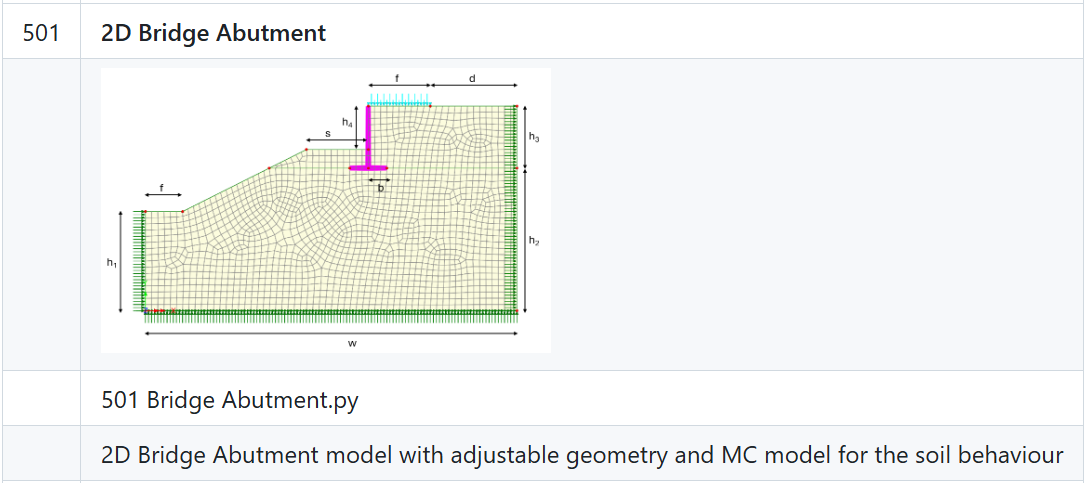Click the "h1" height label on left
The image size is (1086, 483).
coord(110,262)
